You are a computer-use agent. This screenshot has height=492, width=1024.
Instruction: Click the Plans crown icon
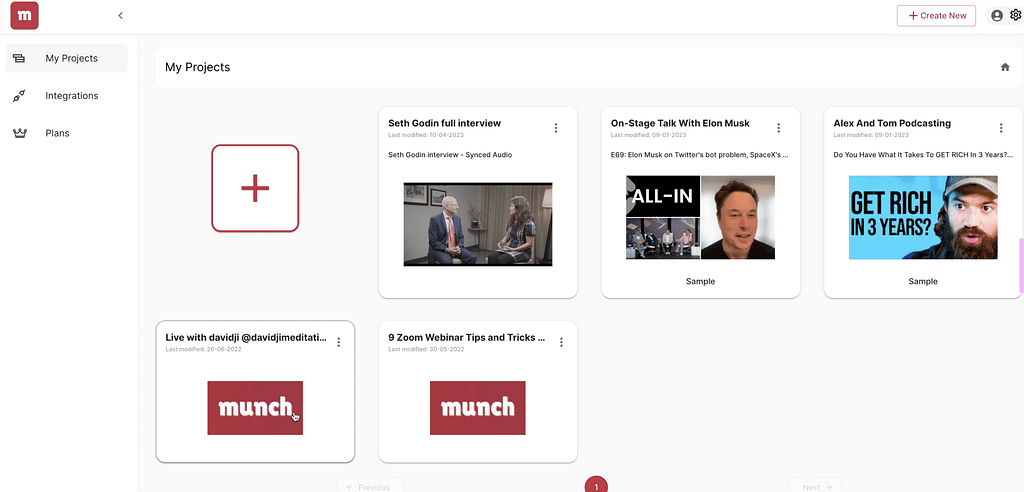click(19, 133)
